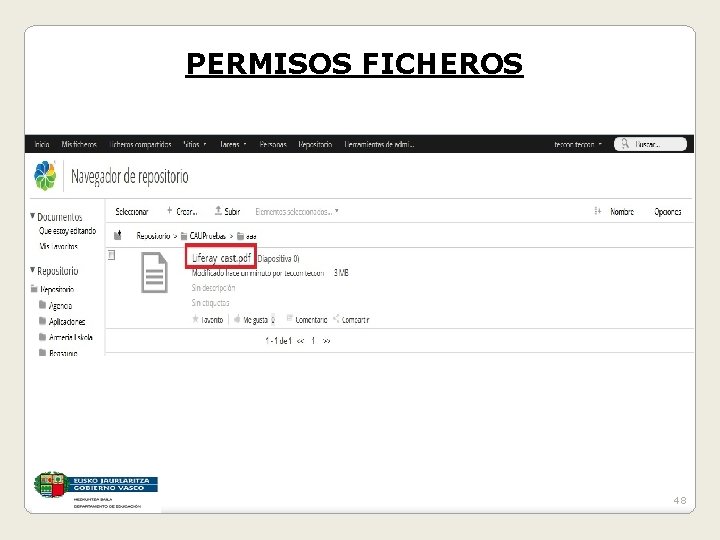The height and width of the screenshot is (540, 720).
Task: Click the Me gusta link text
Action: tap(255, 320)
